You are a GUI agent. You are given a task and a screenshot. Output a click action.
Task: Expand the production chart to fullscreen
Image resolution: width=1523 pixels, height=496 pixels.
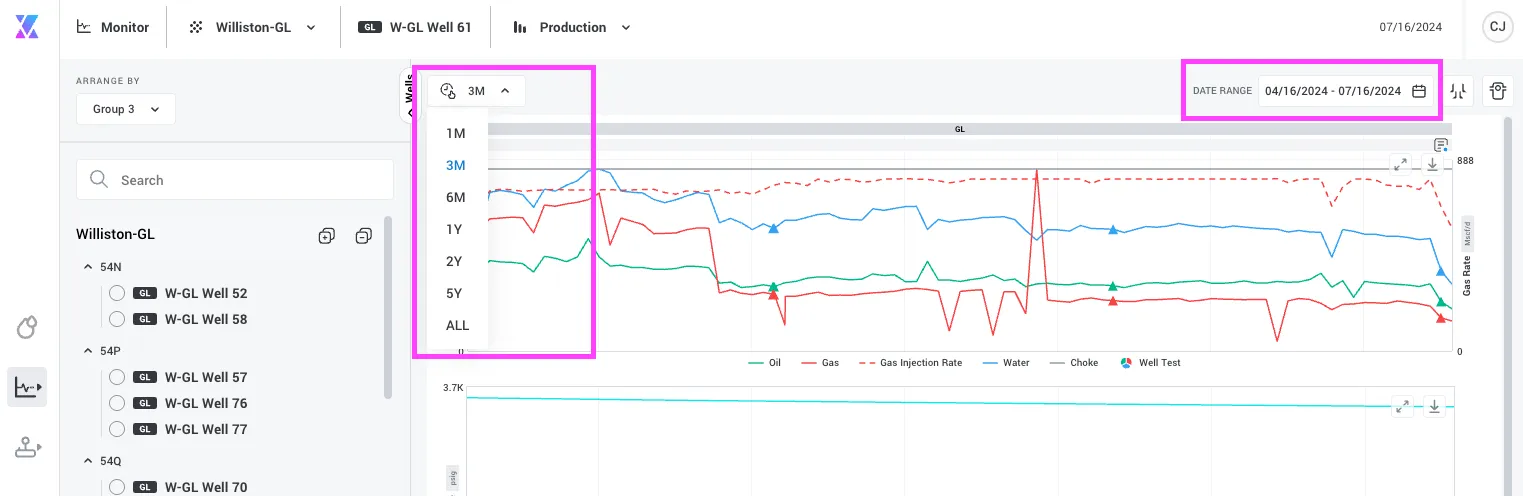(1401, 163)
